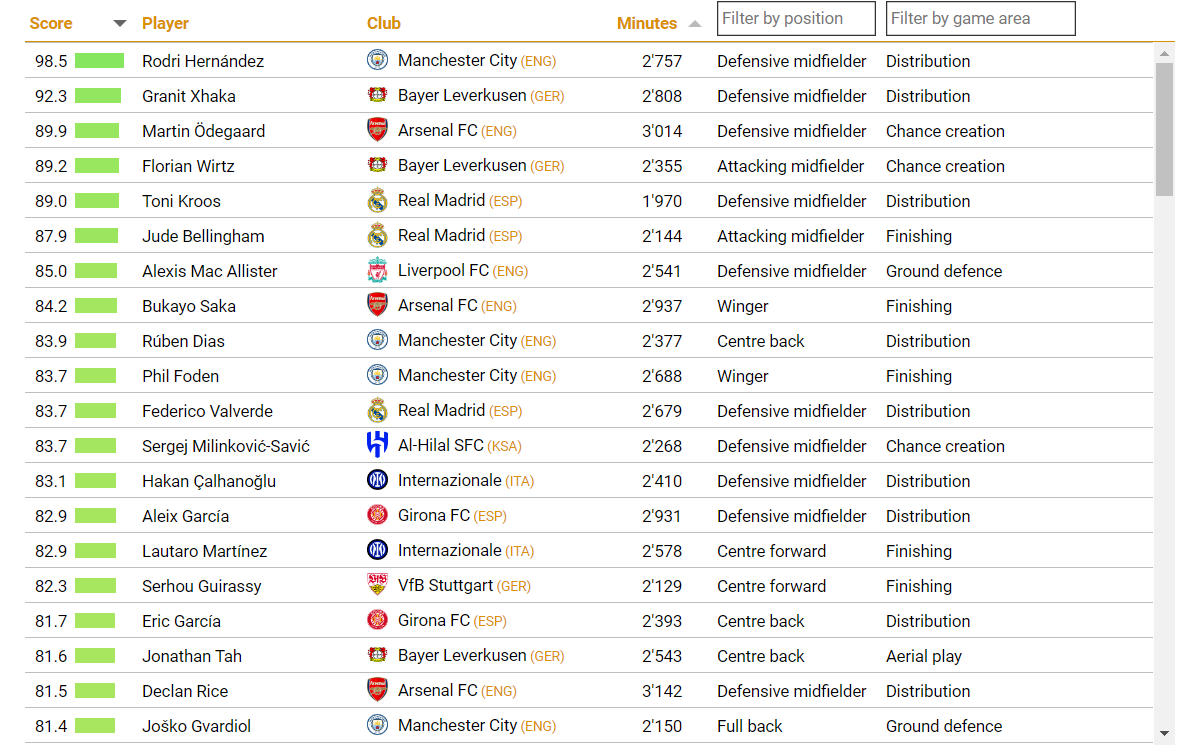Viewport: 1197px width, 746px height.
Task: Sort table by Player column header
Action: (x=165, y=24)
